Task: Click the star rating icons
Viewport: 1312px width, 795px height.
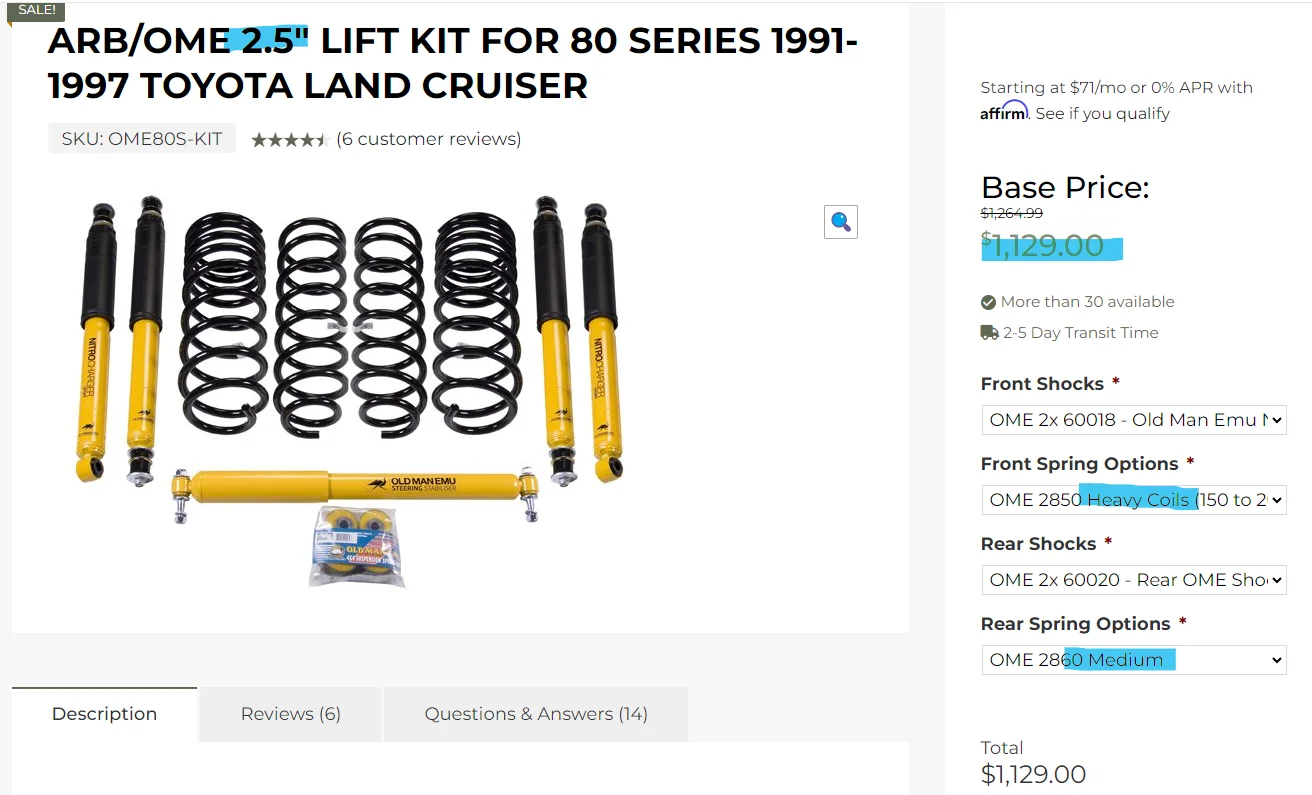Action: (x=289, y=139)
